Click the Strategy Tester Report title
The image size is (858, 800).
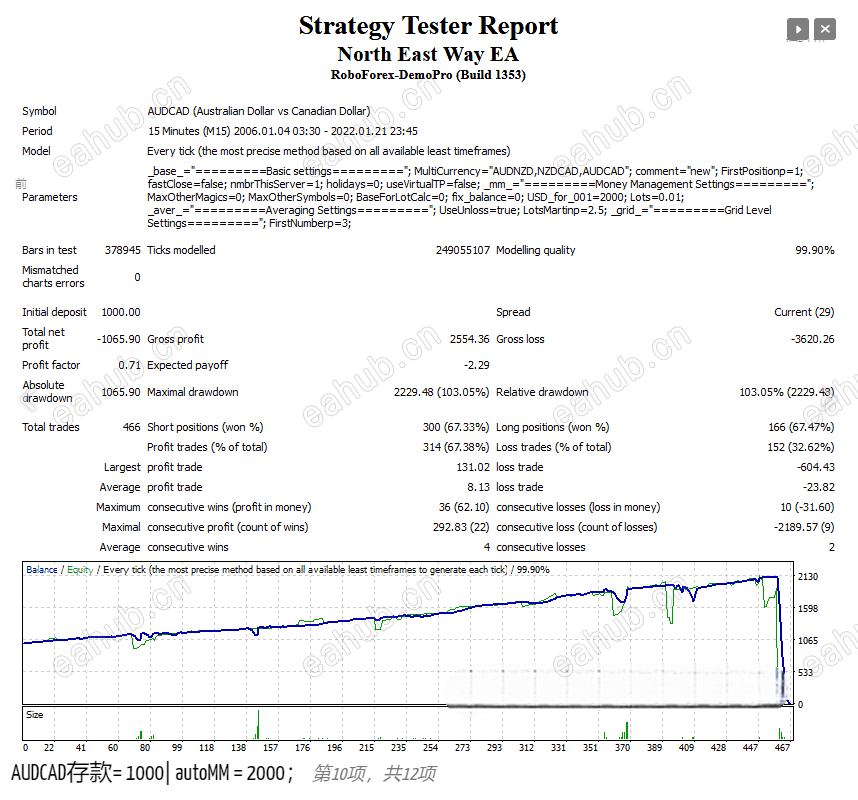tap(428, 26)
